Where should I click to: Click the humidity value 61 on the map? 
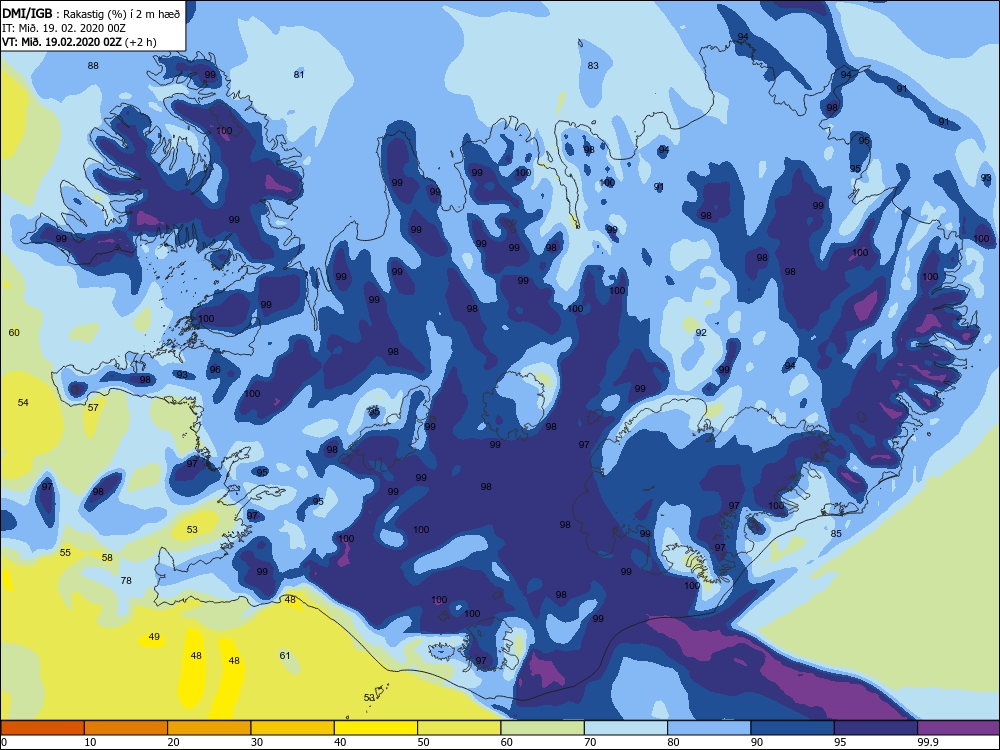(x=285, y=655)
